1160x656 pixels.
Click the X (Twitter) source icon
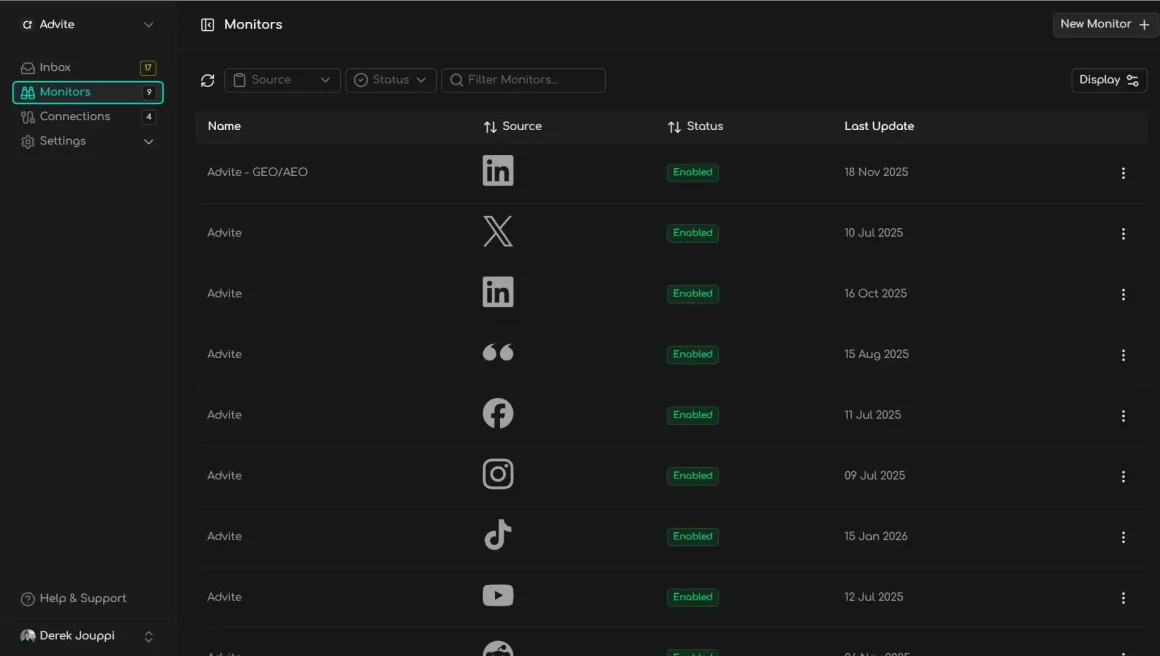[498, 231]
